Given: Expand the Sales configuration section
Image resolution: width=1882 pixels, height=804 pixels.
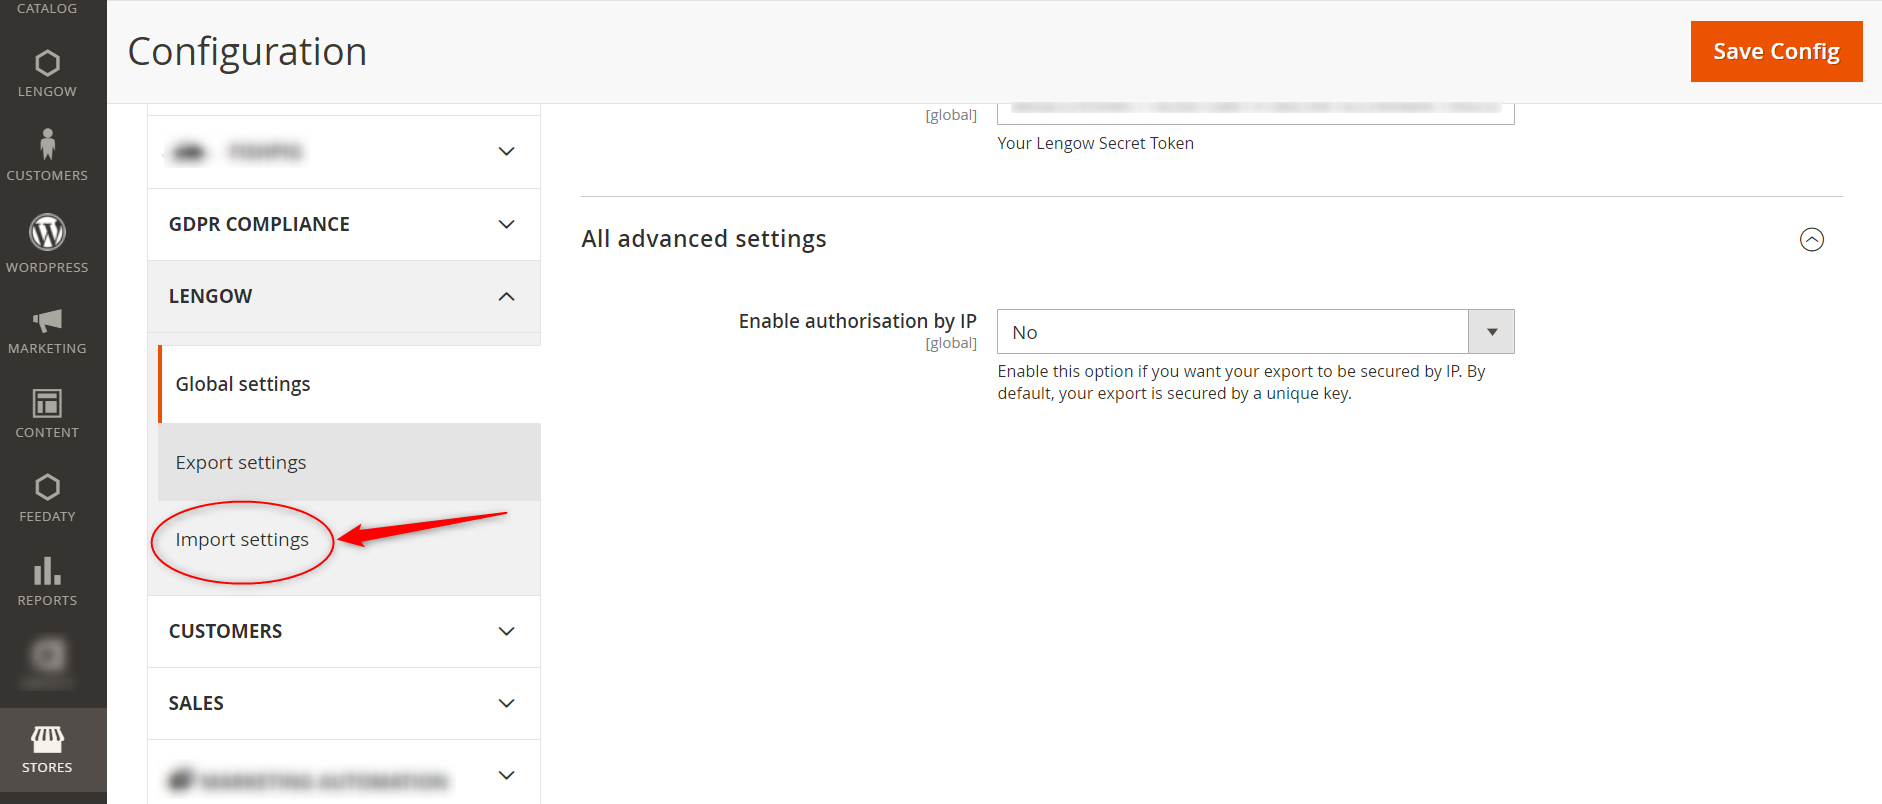Looking at the screenshot, I should pyautogui.click(x=343, y=704).
